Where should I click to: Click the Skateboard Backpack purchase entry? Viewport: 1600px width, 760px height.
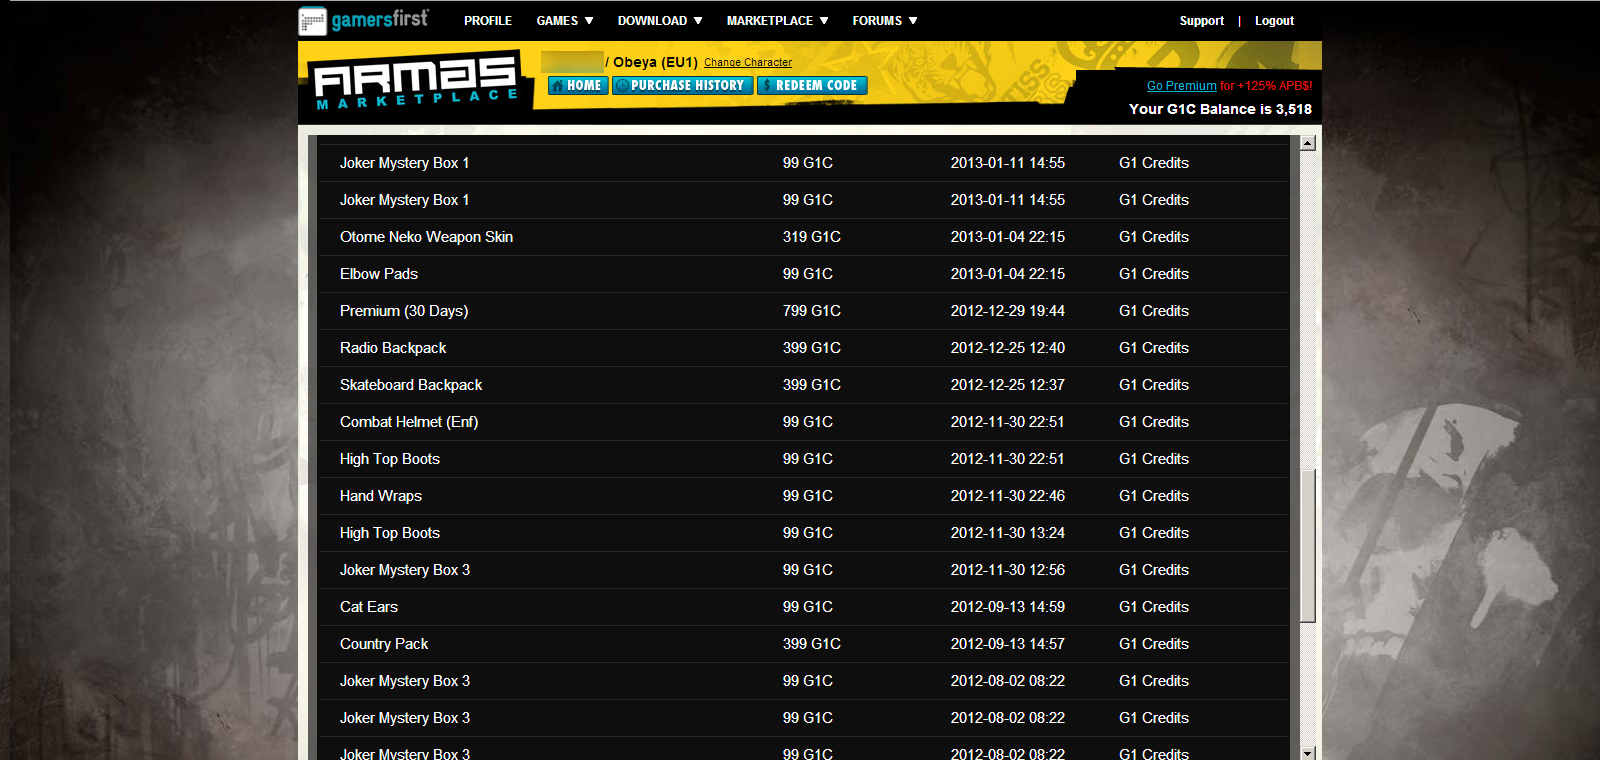(x=411, y=385)
